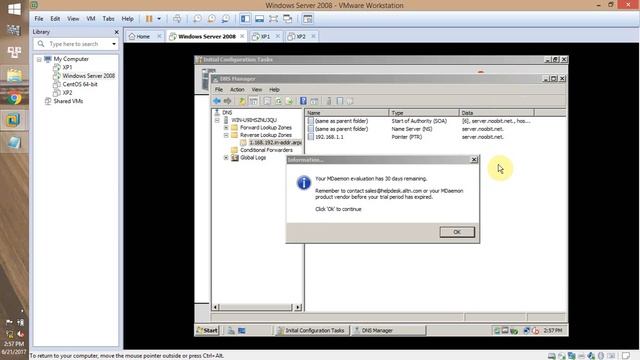
Task: Select Conditional Forwarders in the DNS tree
Action: point(266,150)
